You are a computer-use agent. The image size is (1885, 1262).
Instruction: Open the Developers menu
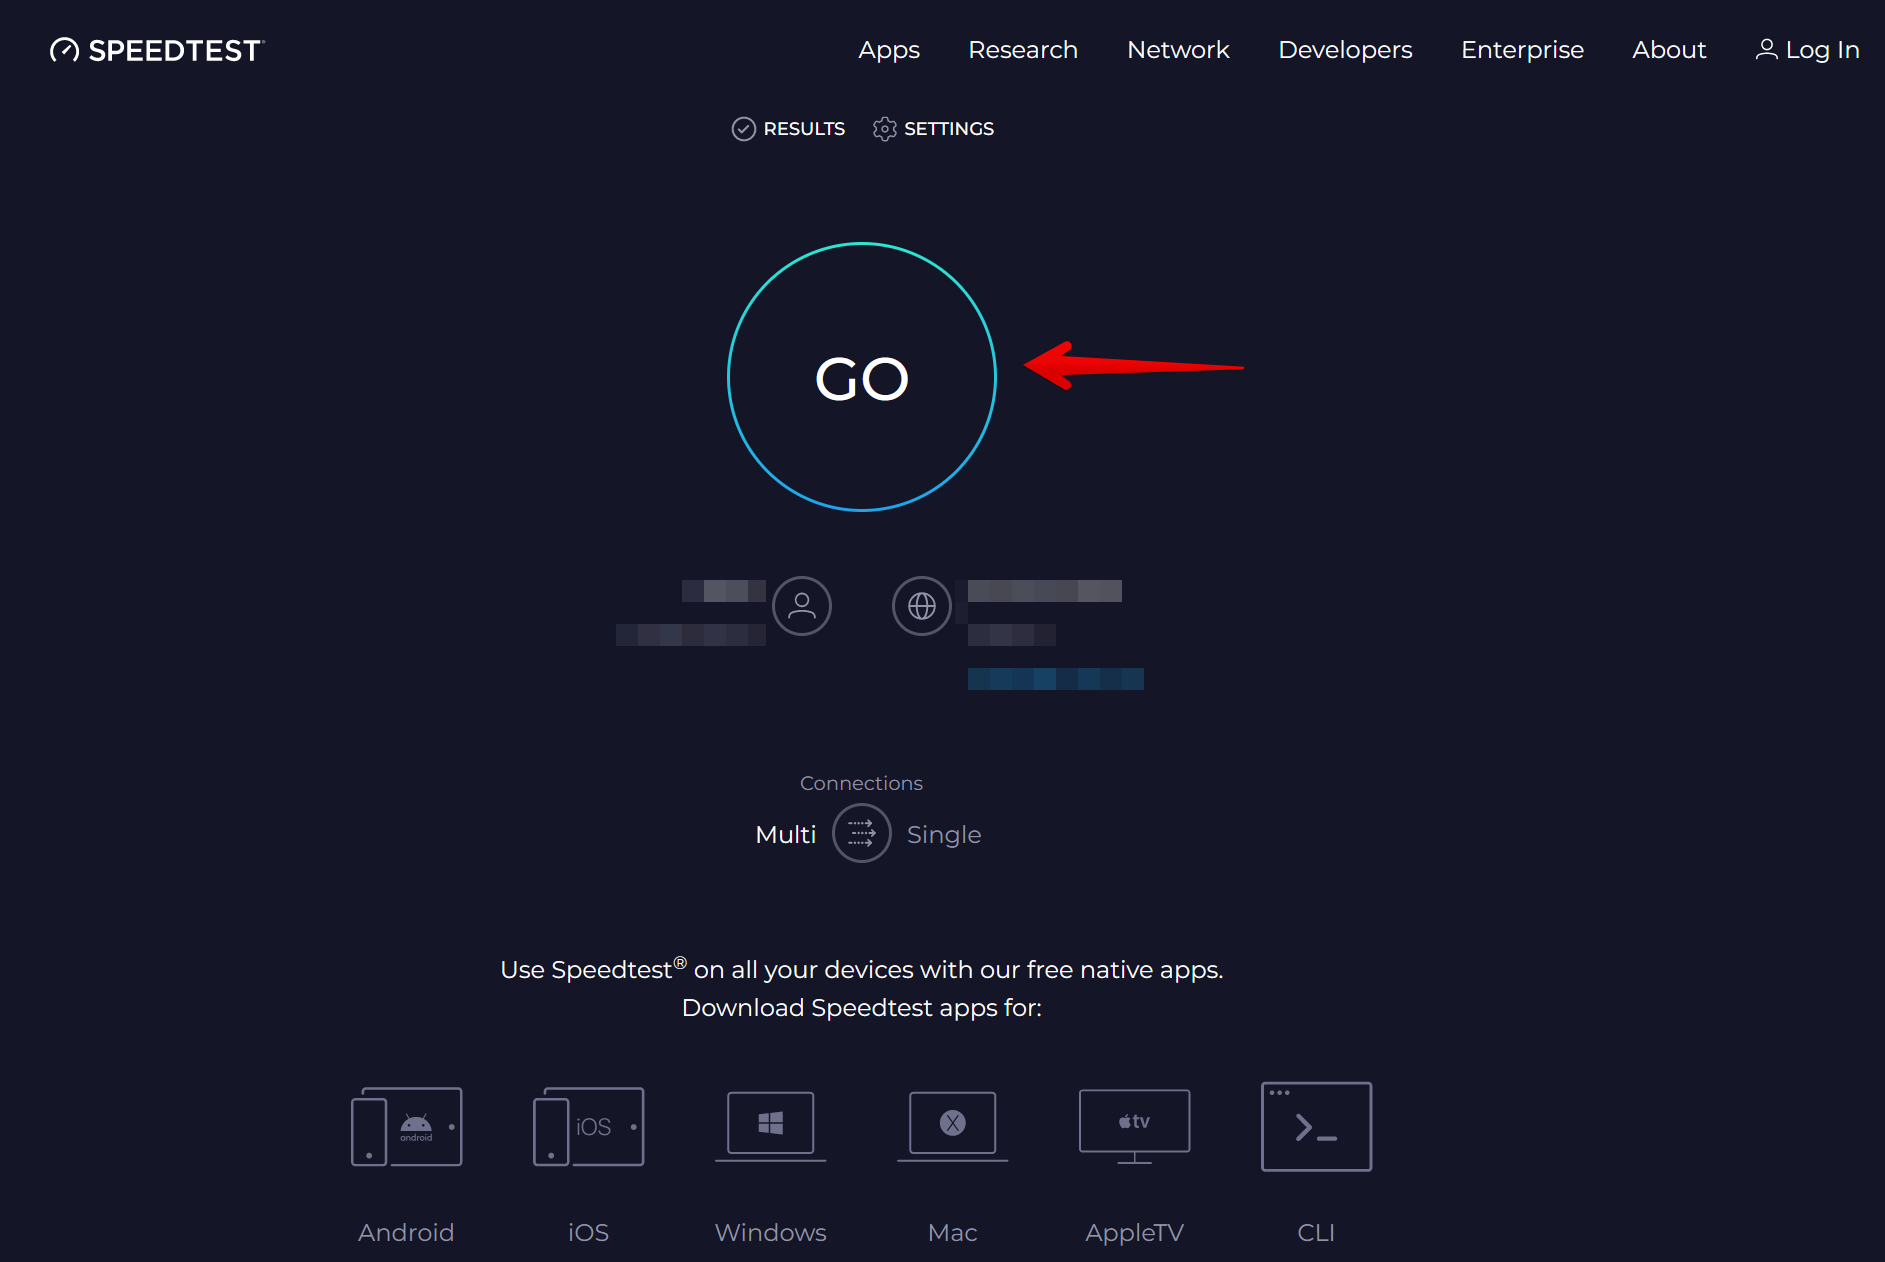[x=1345, y=50]
